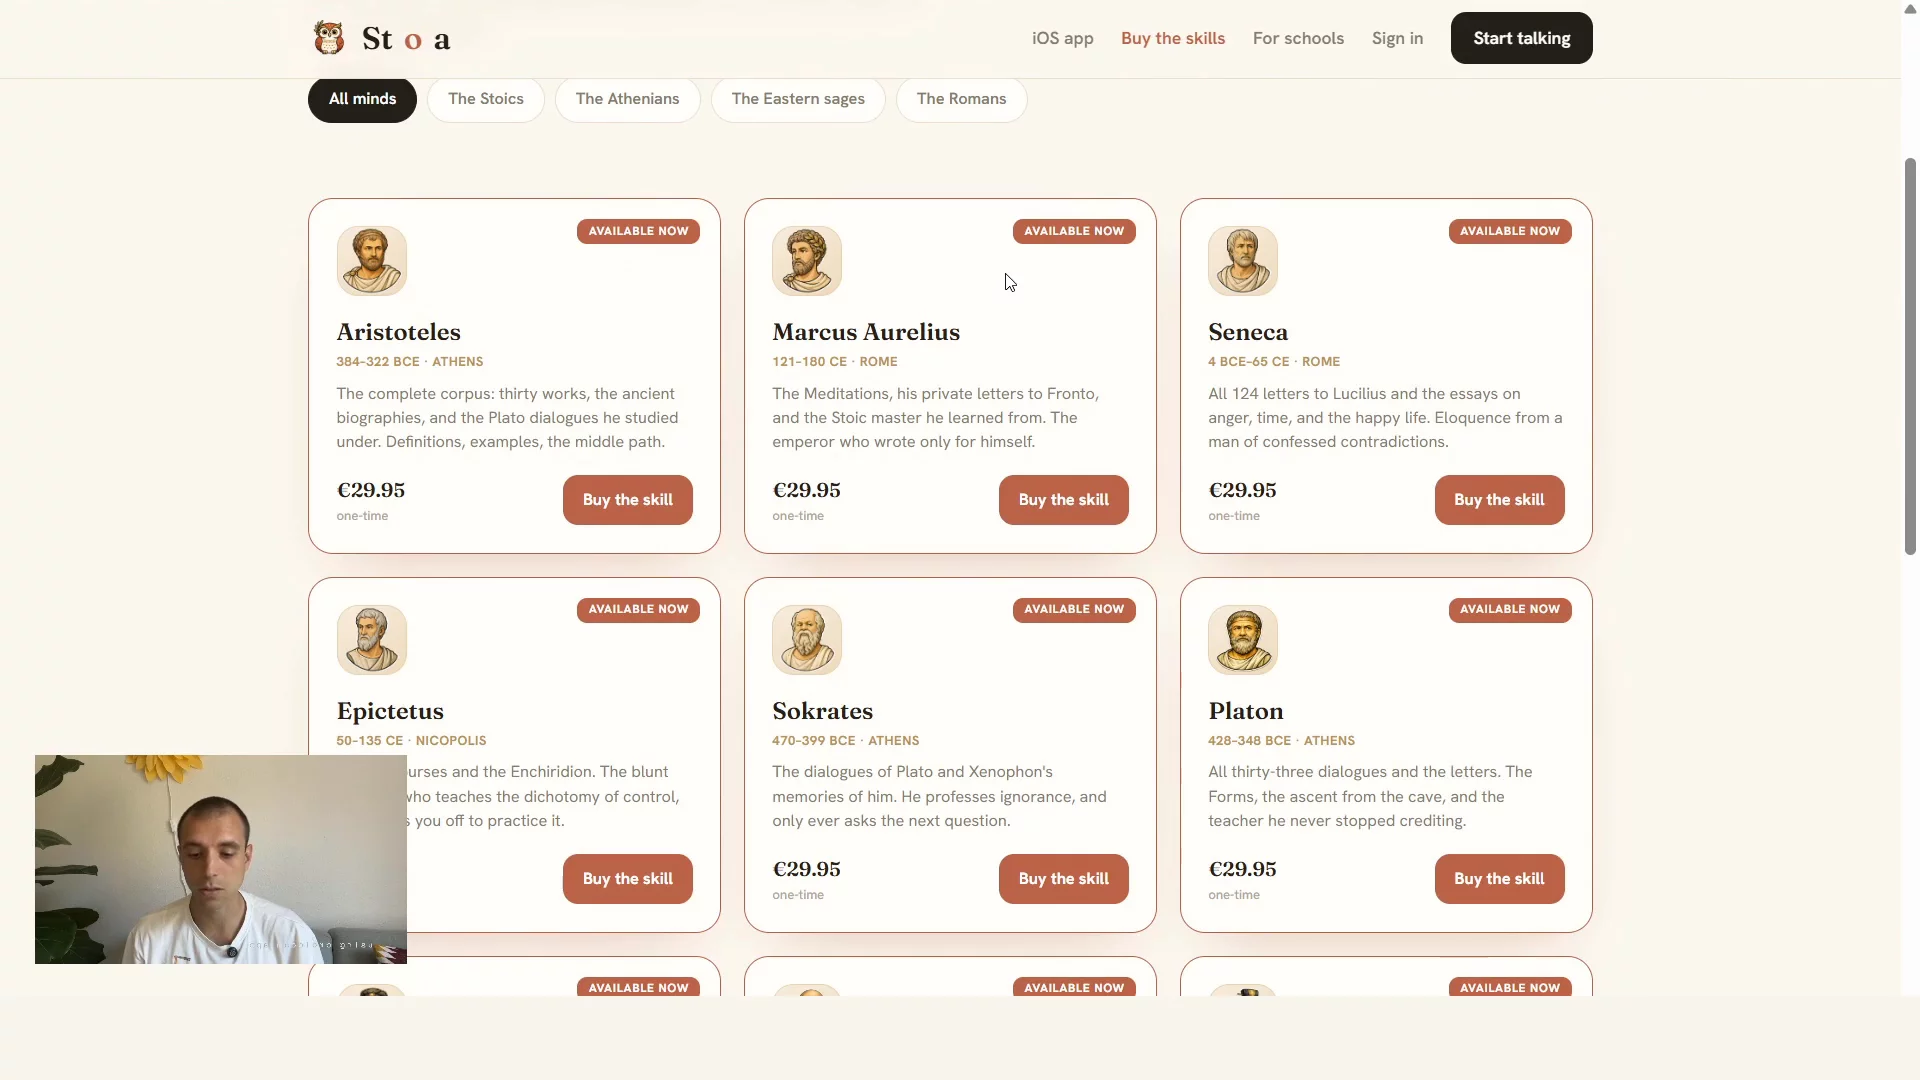Filter by The Athenians

627,99
